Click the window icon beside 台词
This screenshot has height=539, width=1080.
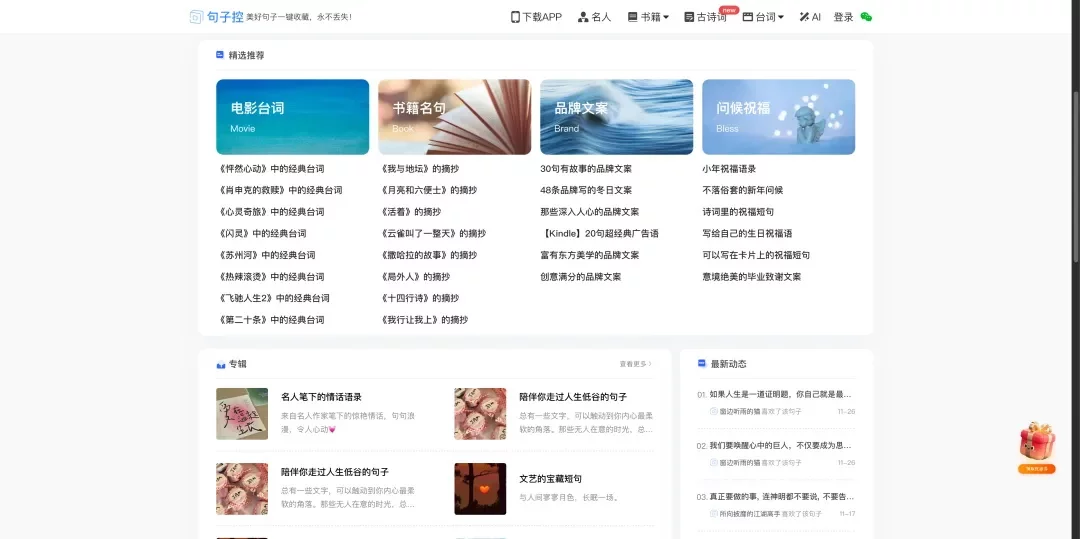[747, 17]
